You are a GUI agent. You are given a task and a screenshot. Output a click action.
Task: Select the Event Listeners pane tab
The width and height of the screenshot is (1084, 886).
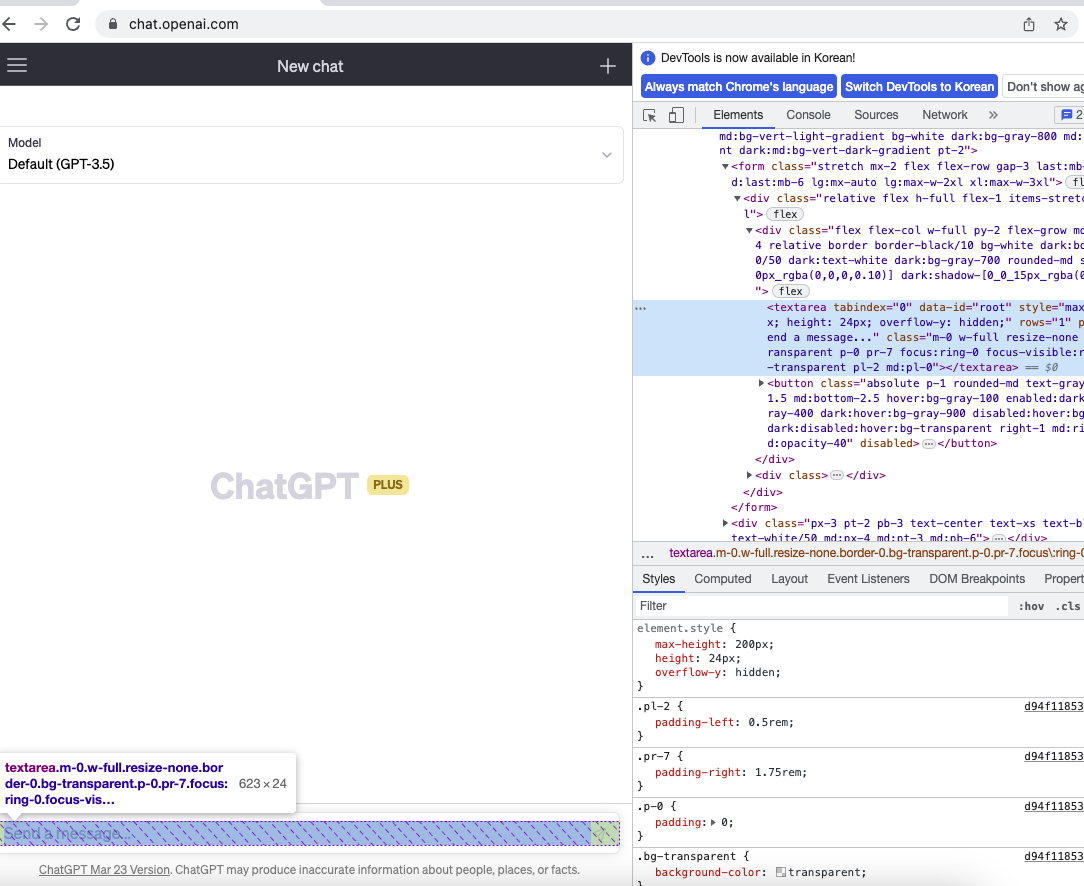[x=868, y=579]
